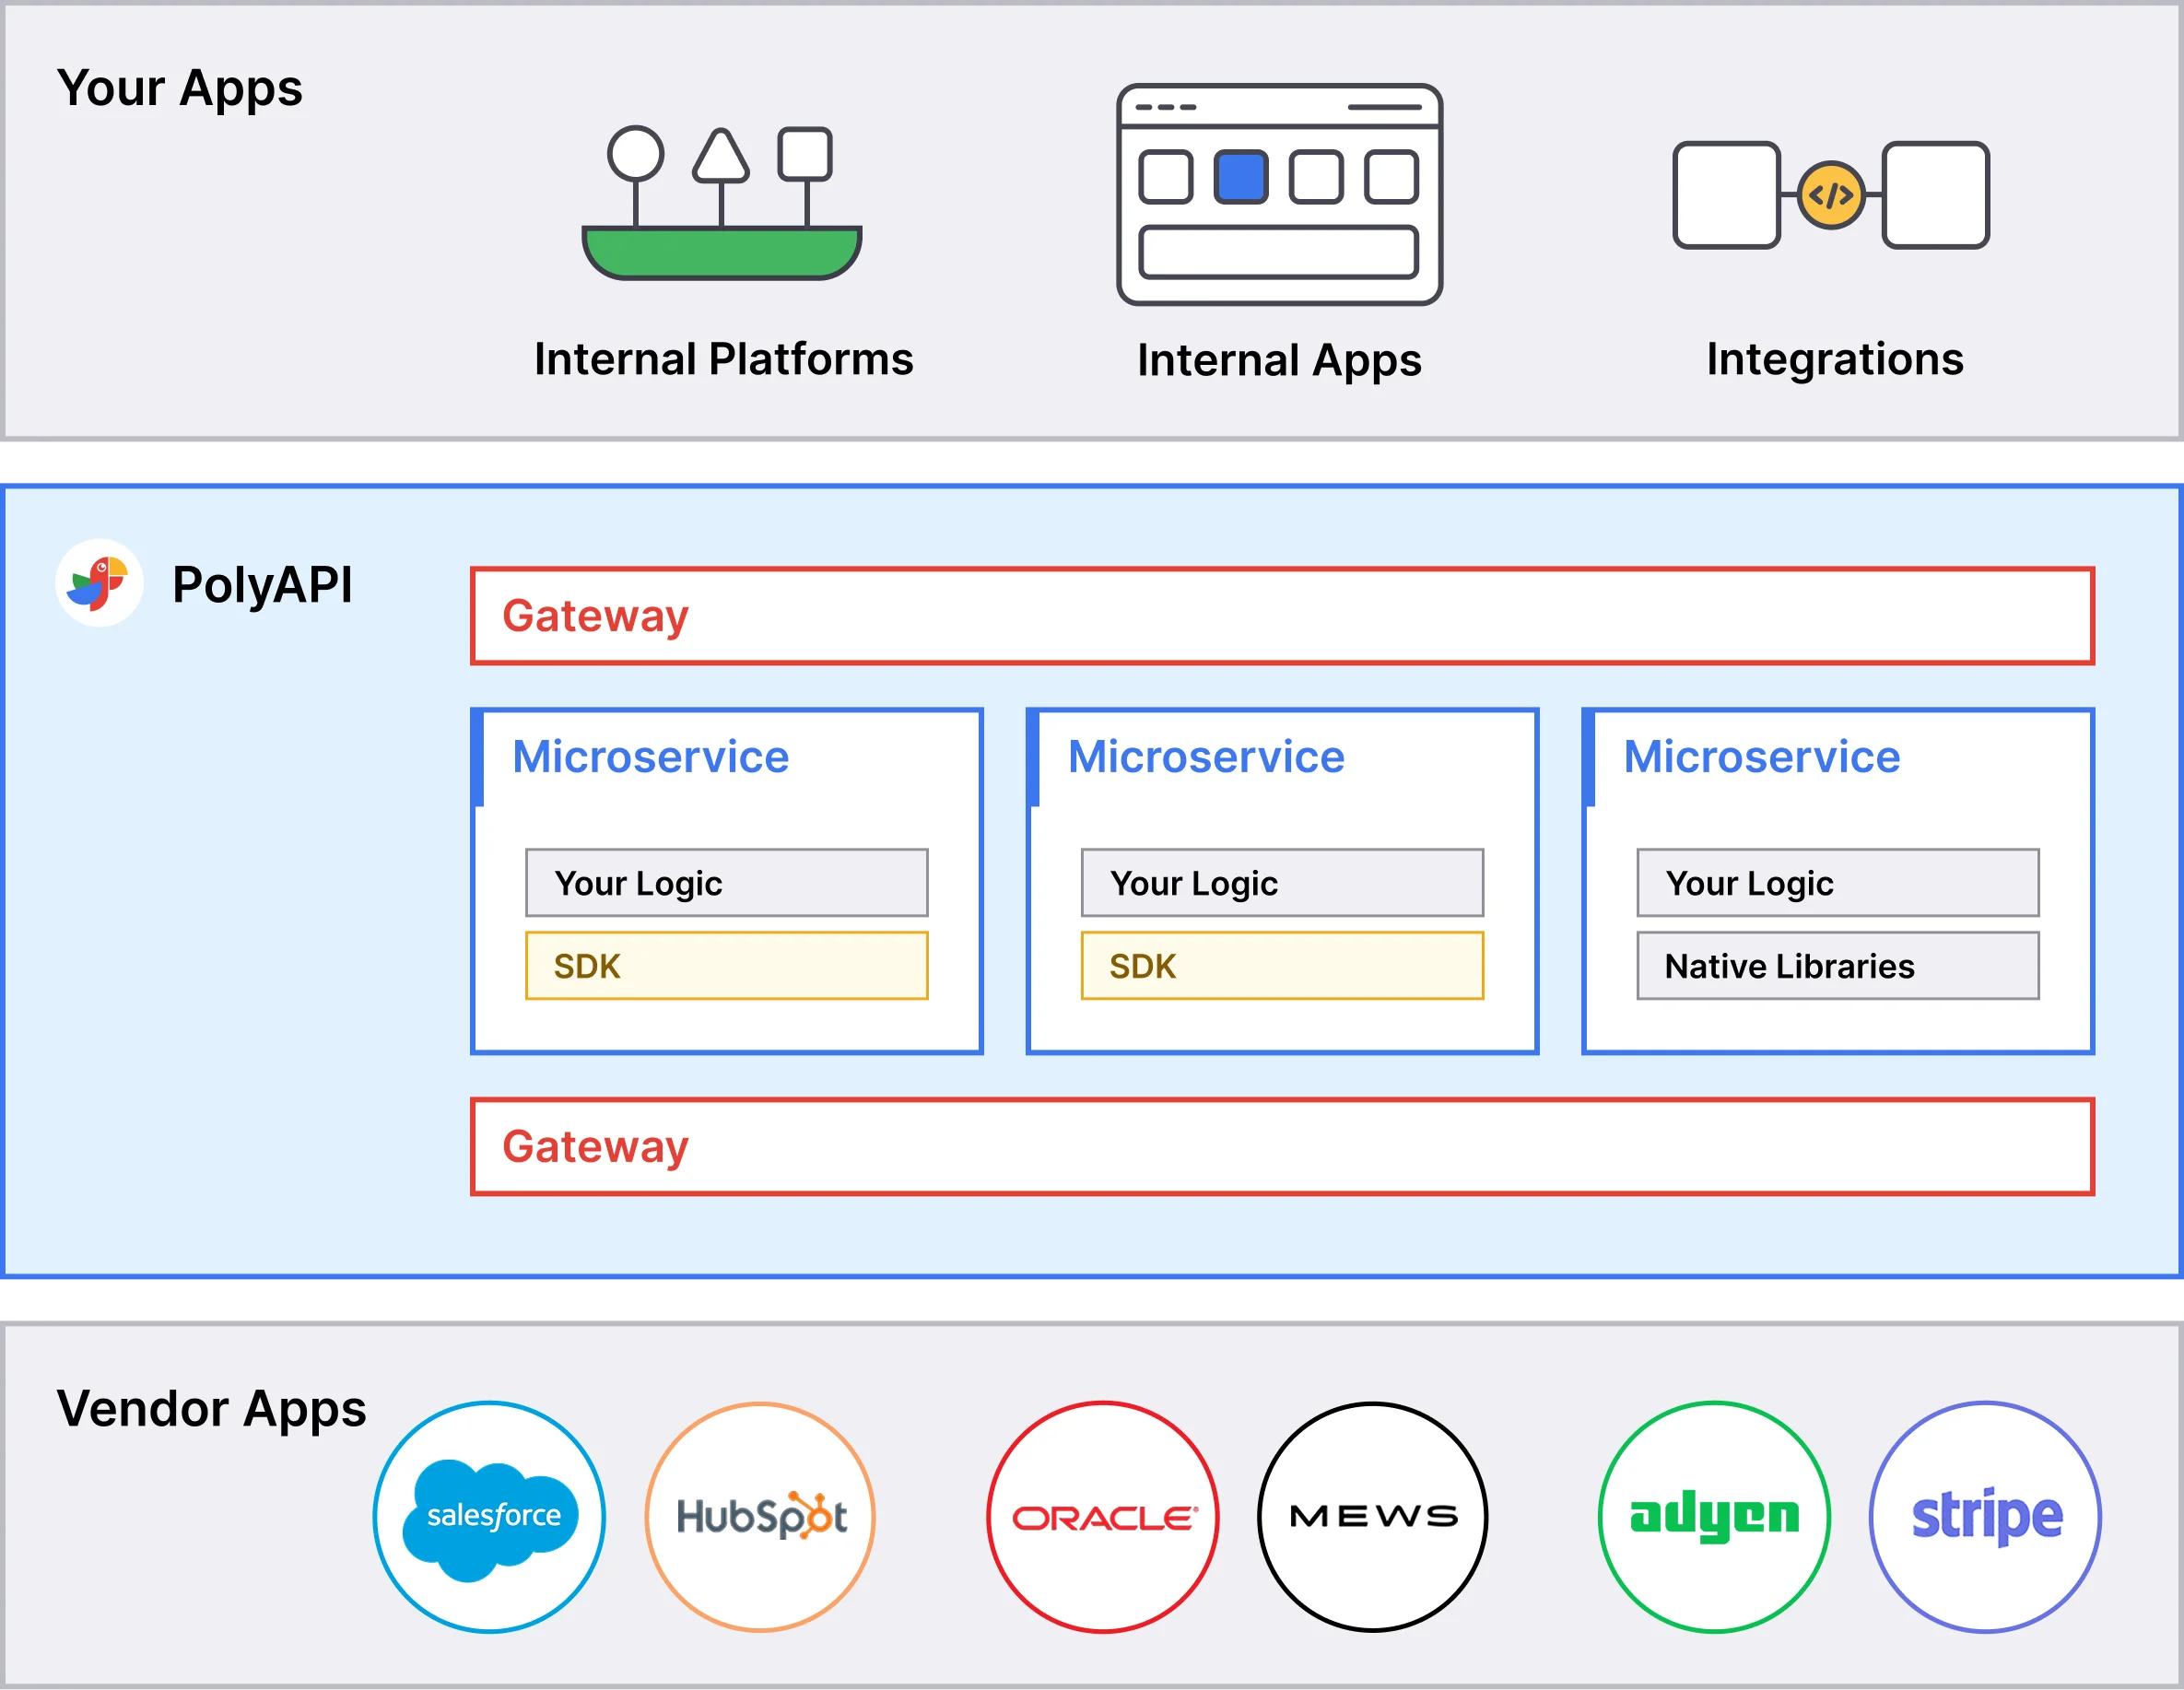
Task: Click the "Vendor Apps" heading
Action: pos(212,1409)
